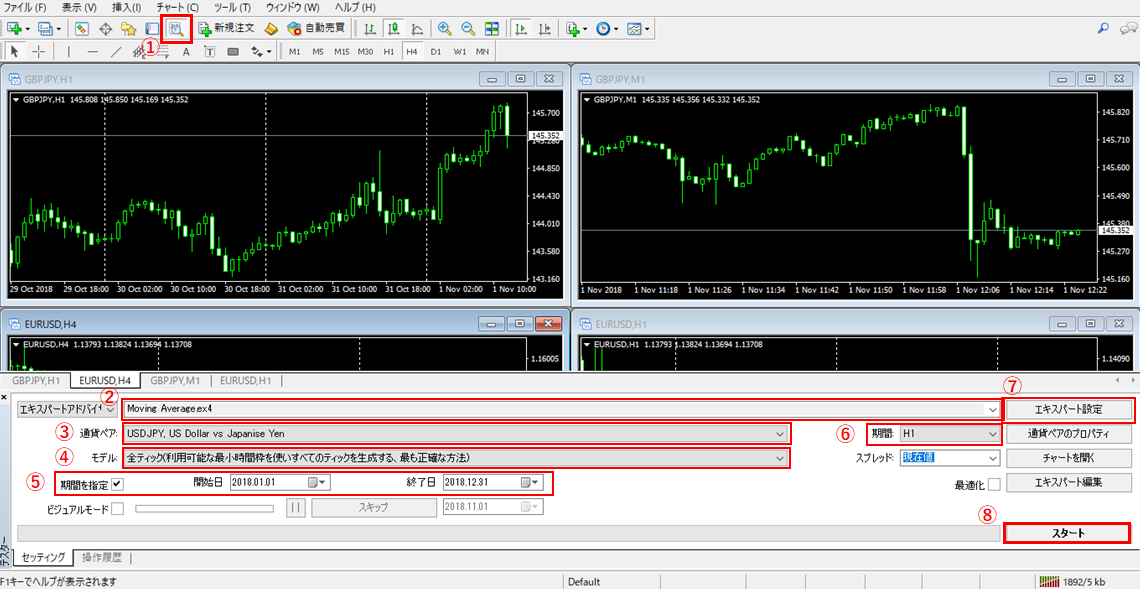Click the visual mode speed slider
1140x589 pixels.
pyautogui.click(x=204, y=508)
